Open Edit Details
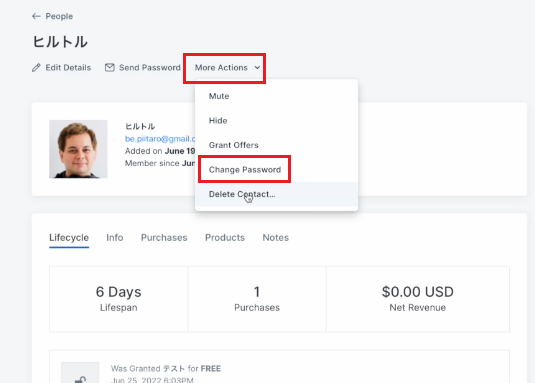Viewport: 535px width, 383px height. pos(61,68)
